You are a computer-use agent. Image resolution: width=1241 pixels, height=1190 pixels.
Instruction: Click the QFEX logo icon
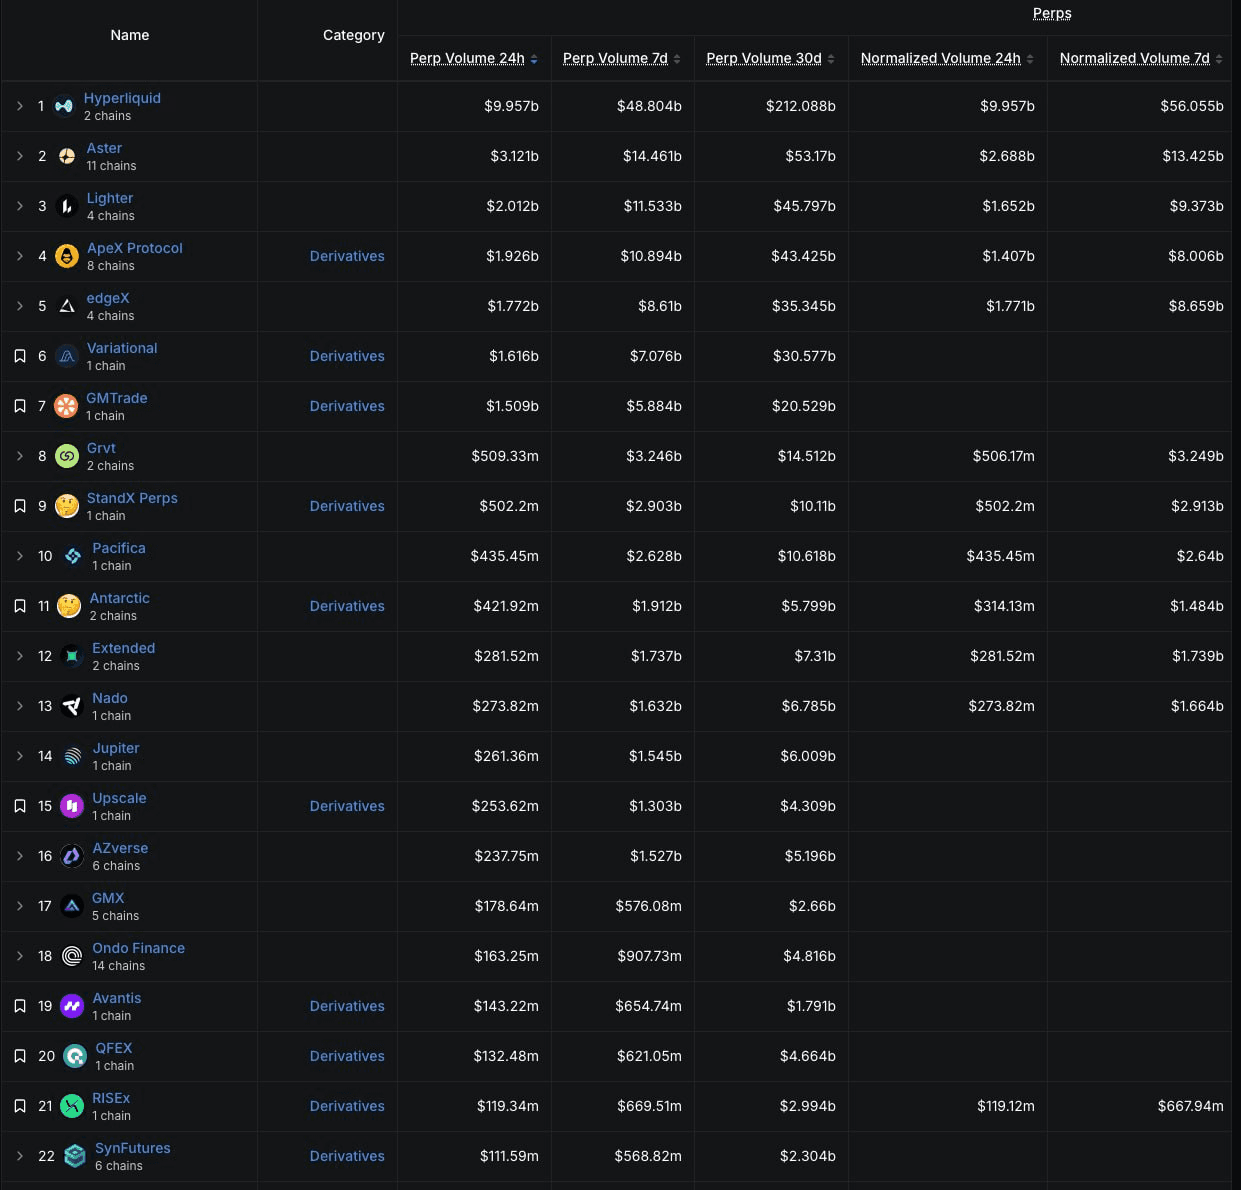[x=75, y=1056]
